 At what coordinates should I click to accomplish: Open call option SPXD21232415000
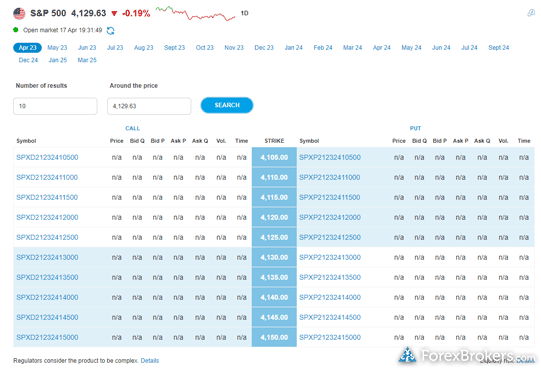pos(47,337)
